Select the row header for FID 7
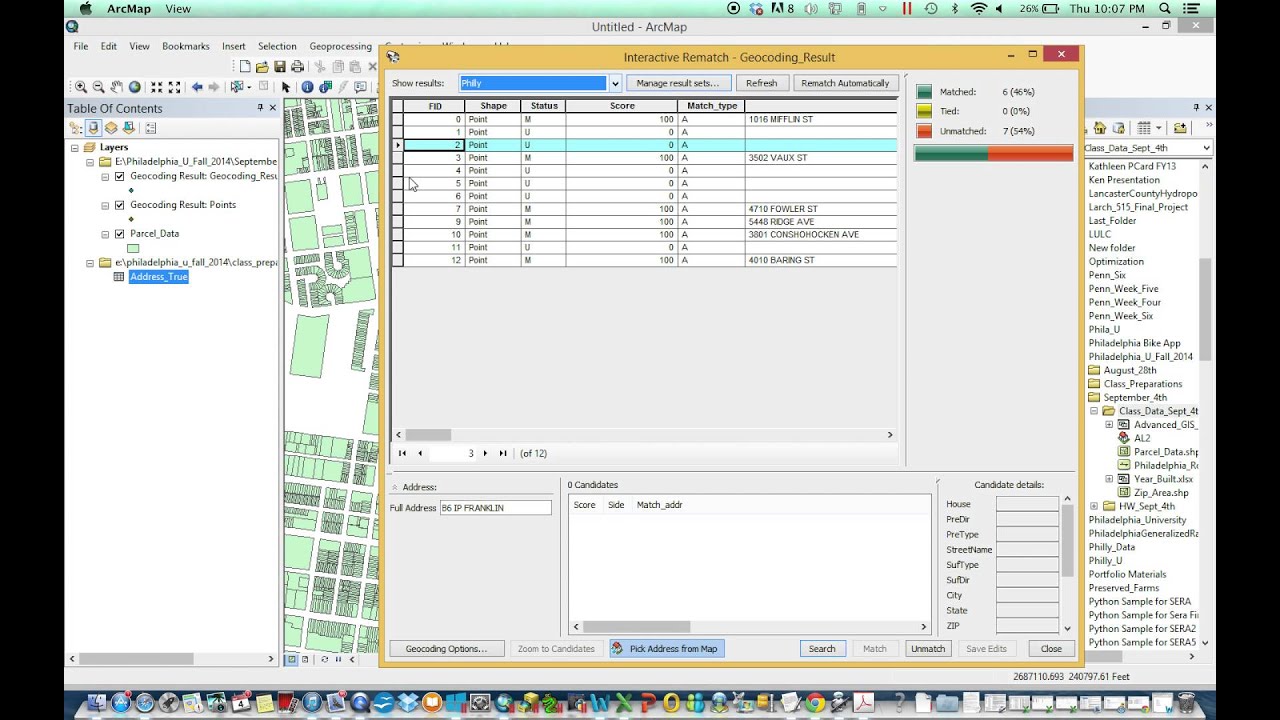This screenshot has height=720, width=1280. pyautogui.click(x=397, y=209)
